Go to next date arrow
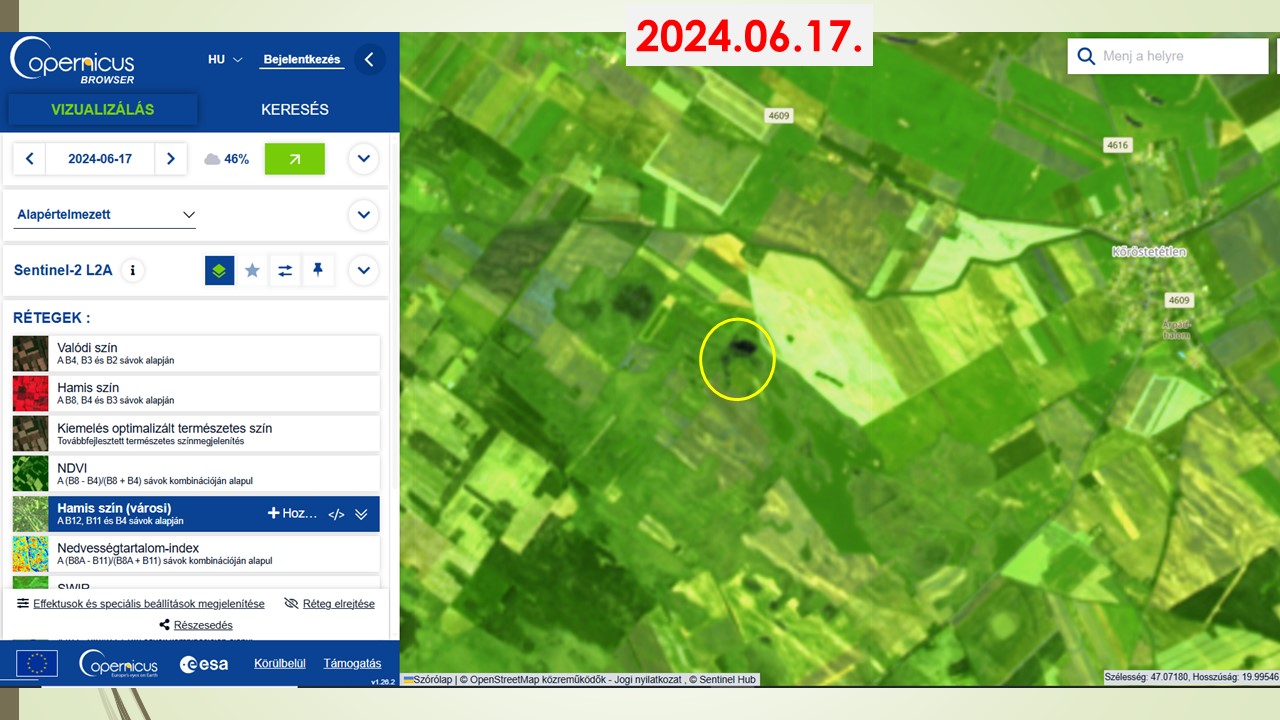Screen dimensions: 1280x720 point(171,159)
